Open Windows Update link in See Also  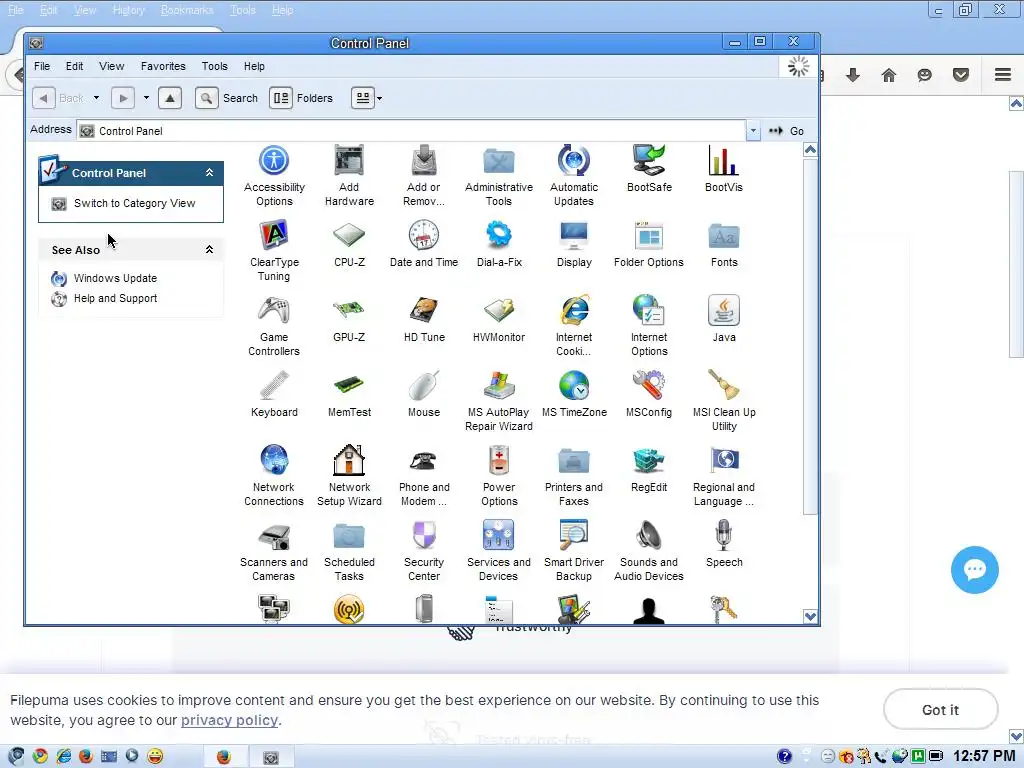pyautogui.click(x=115, y=278)
